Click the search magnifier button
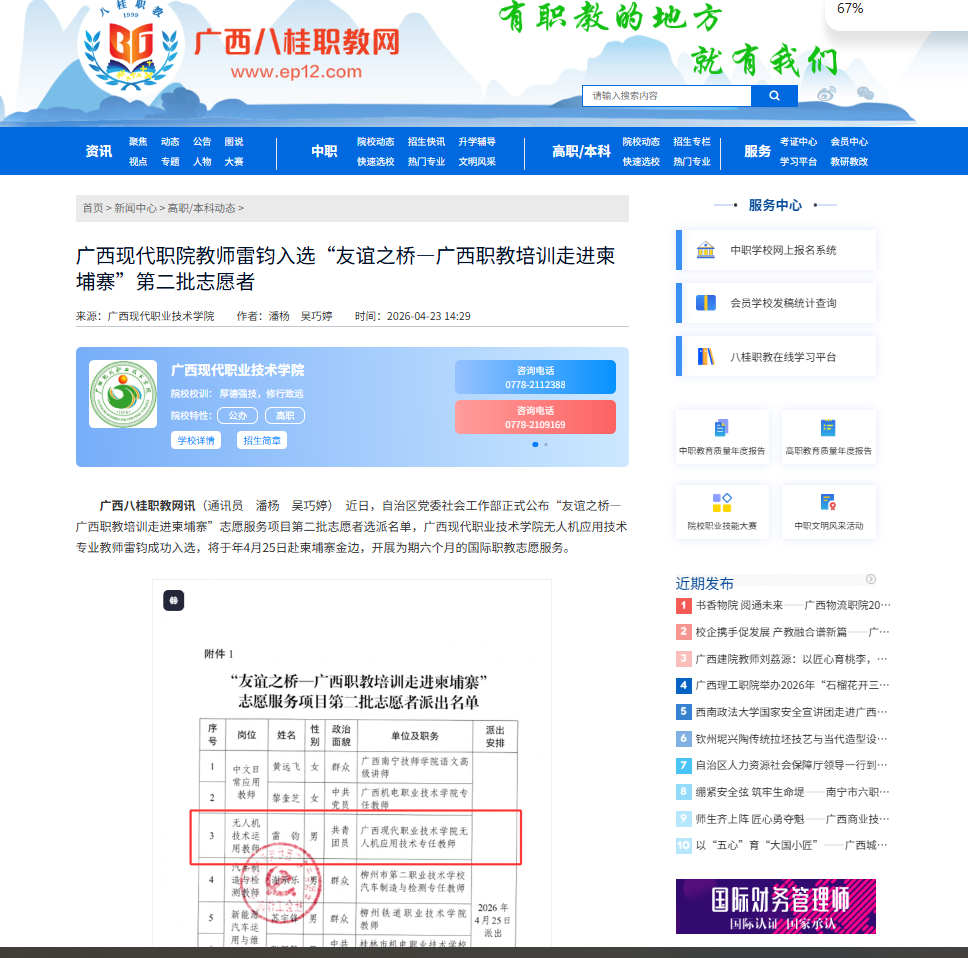Image resolution: width=968 pixels, height=958 pixels. [774, 96]
